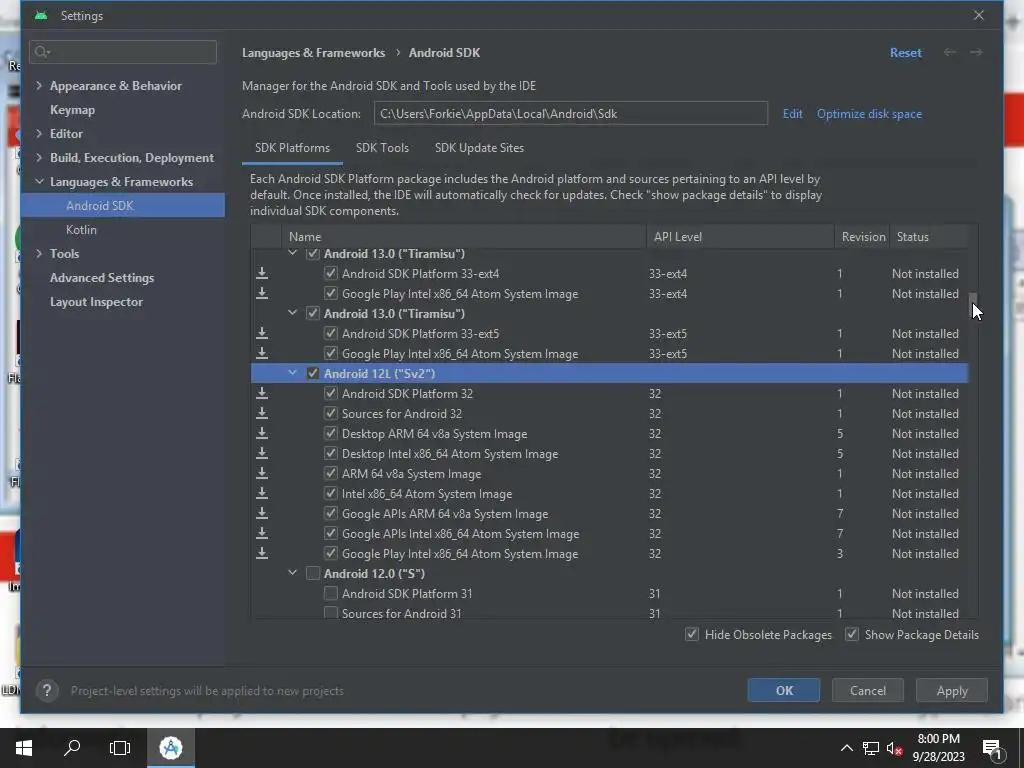The width and height of the screenshot is (1024, 768).
Task: Open the Kotlin settings page
Action: [81, 230]
